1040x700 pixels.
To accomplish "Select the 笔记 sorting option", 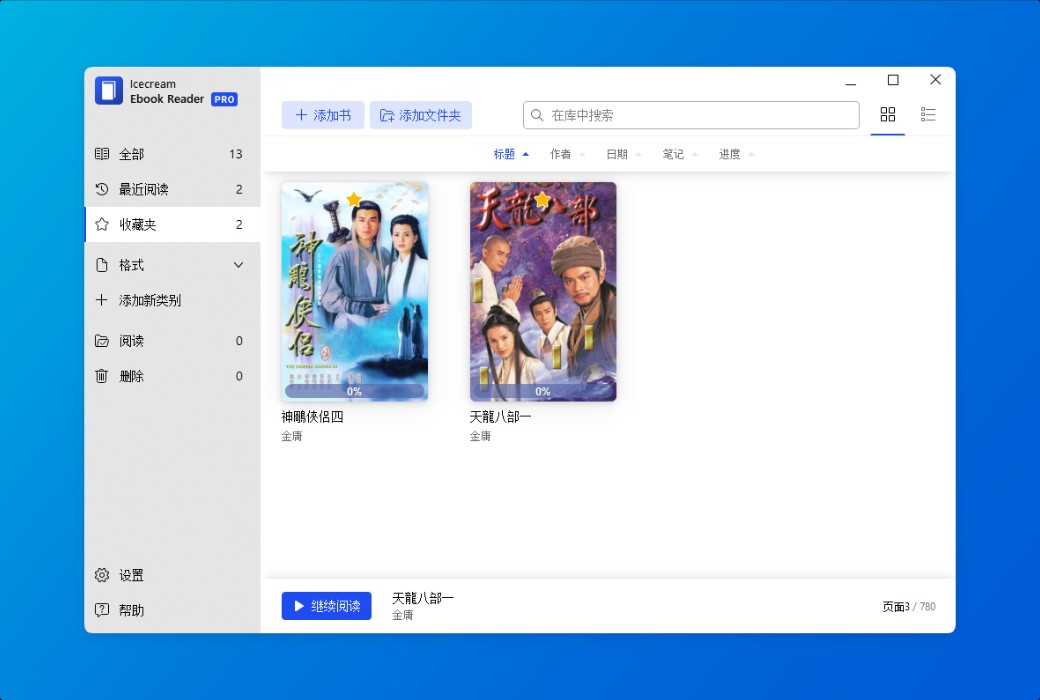I will pyautogui.click(x=674, y=153).
